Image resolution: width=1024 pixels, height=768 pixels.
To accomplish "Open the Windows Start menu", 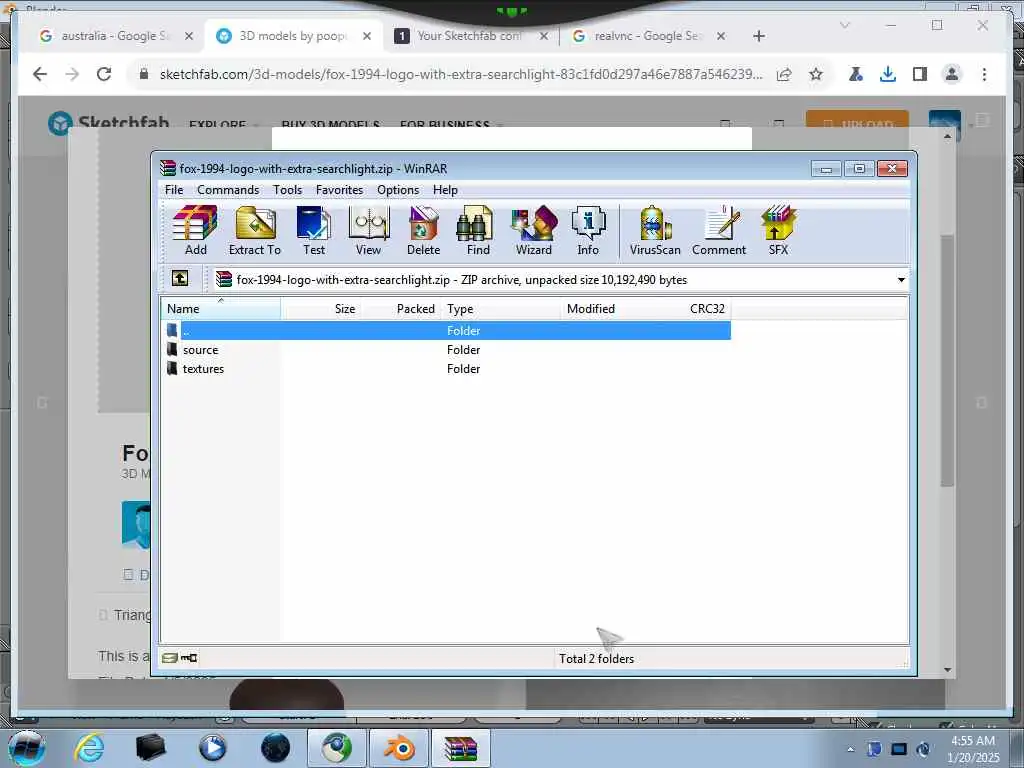I will point(26,748).
